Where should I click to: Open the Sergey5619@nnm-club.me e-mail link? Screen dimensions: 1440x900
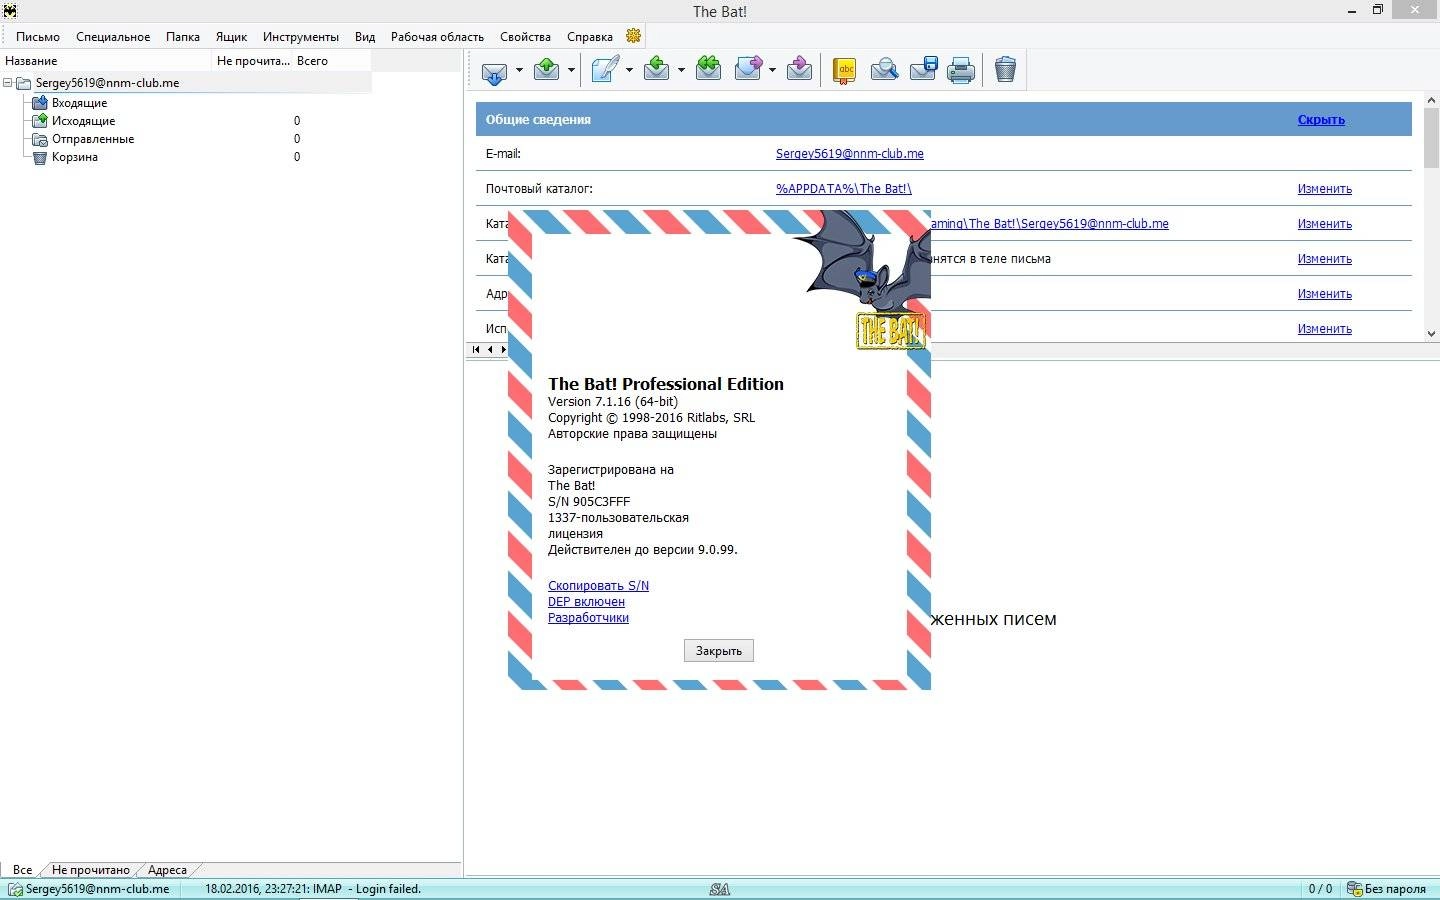pos(850,154)
